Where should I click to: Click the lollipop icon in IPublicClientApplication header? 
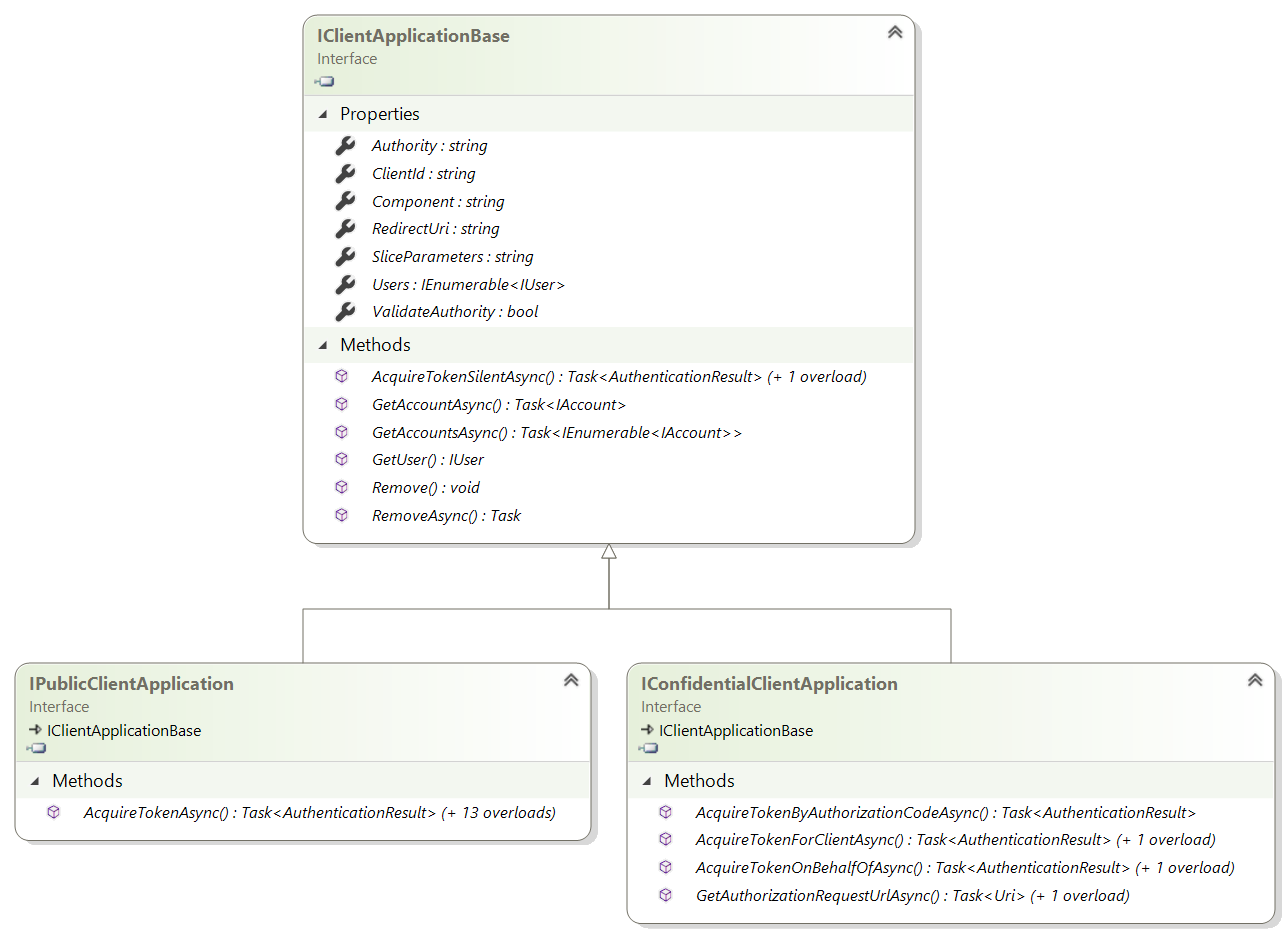(x=37, y=748)
